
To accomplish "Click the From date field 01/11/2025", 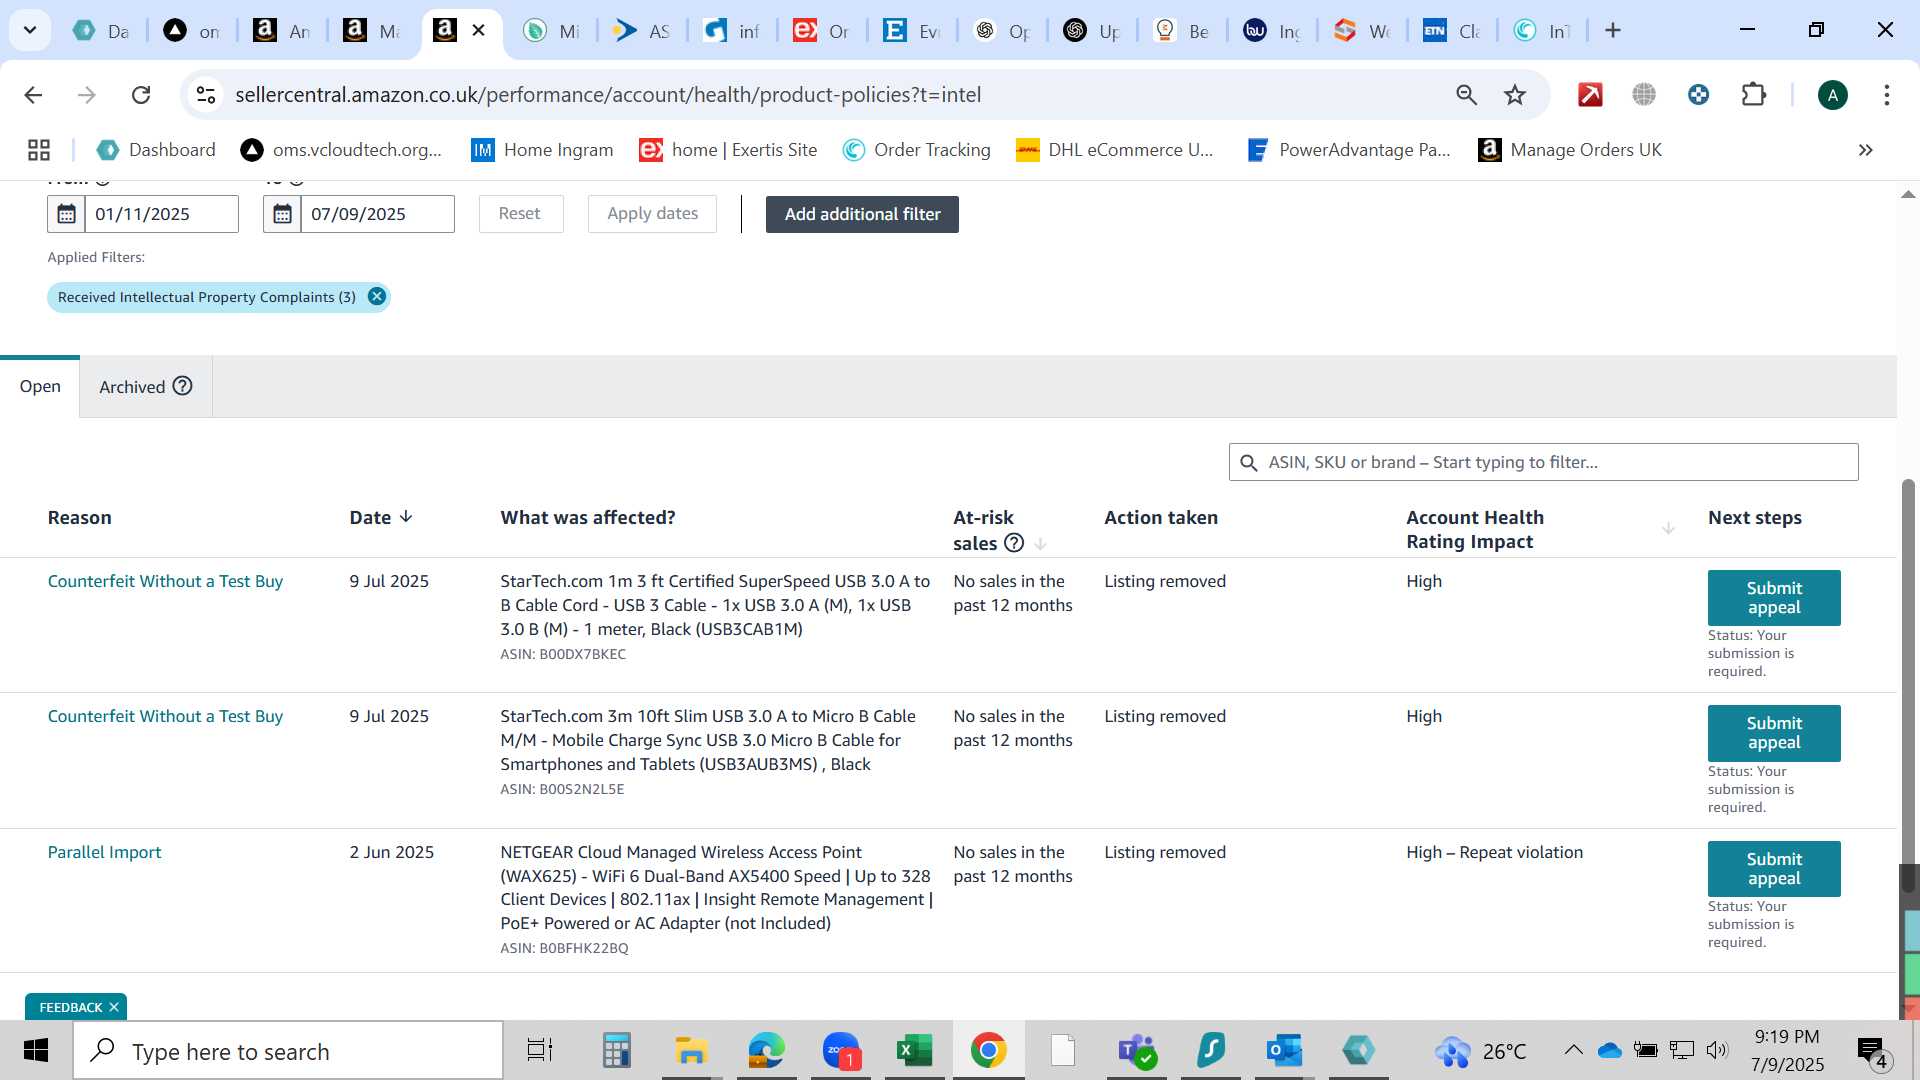I will click(x=161, y=214).
